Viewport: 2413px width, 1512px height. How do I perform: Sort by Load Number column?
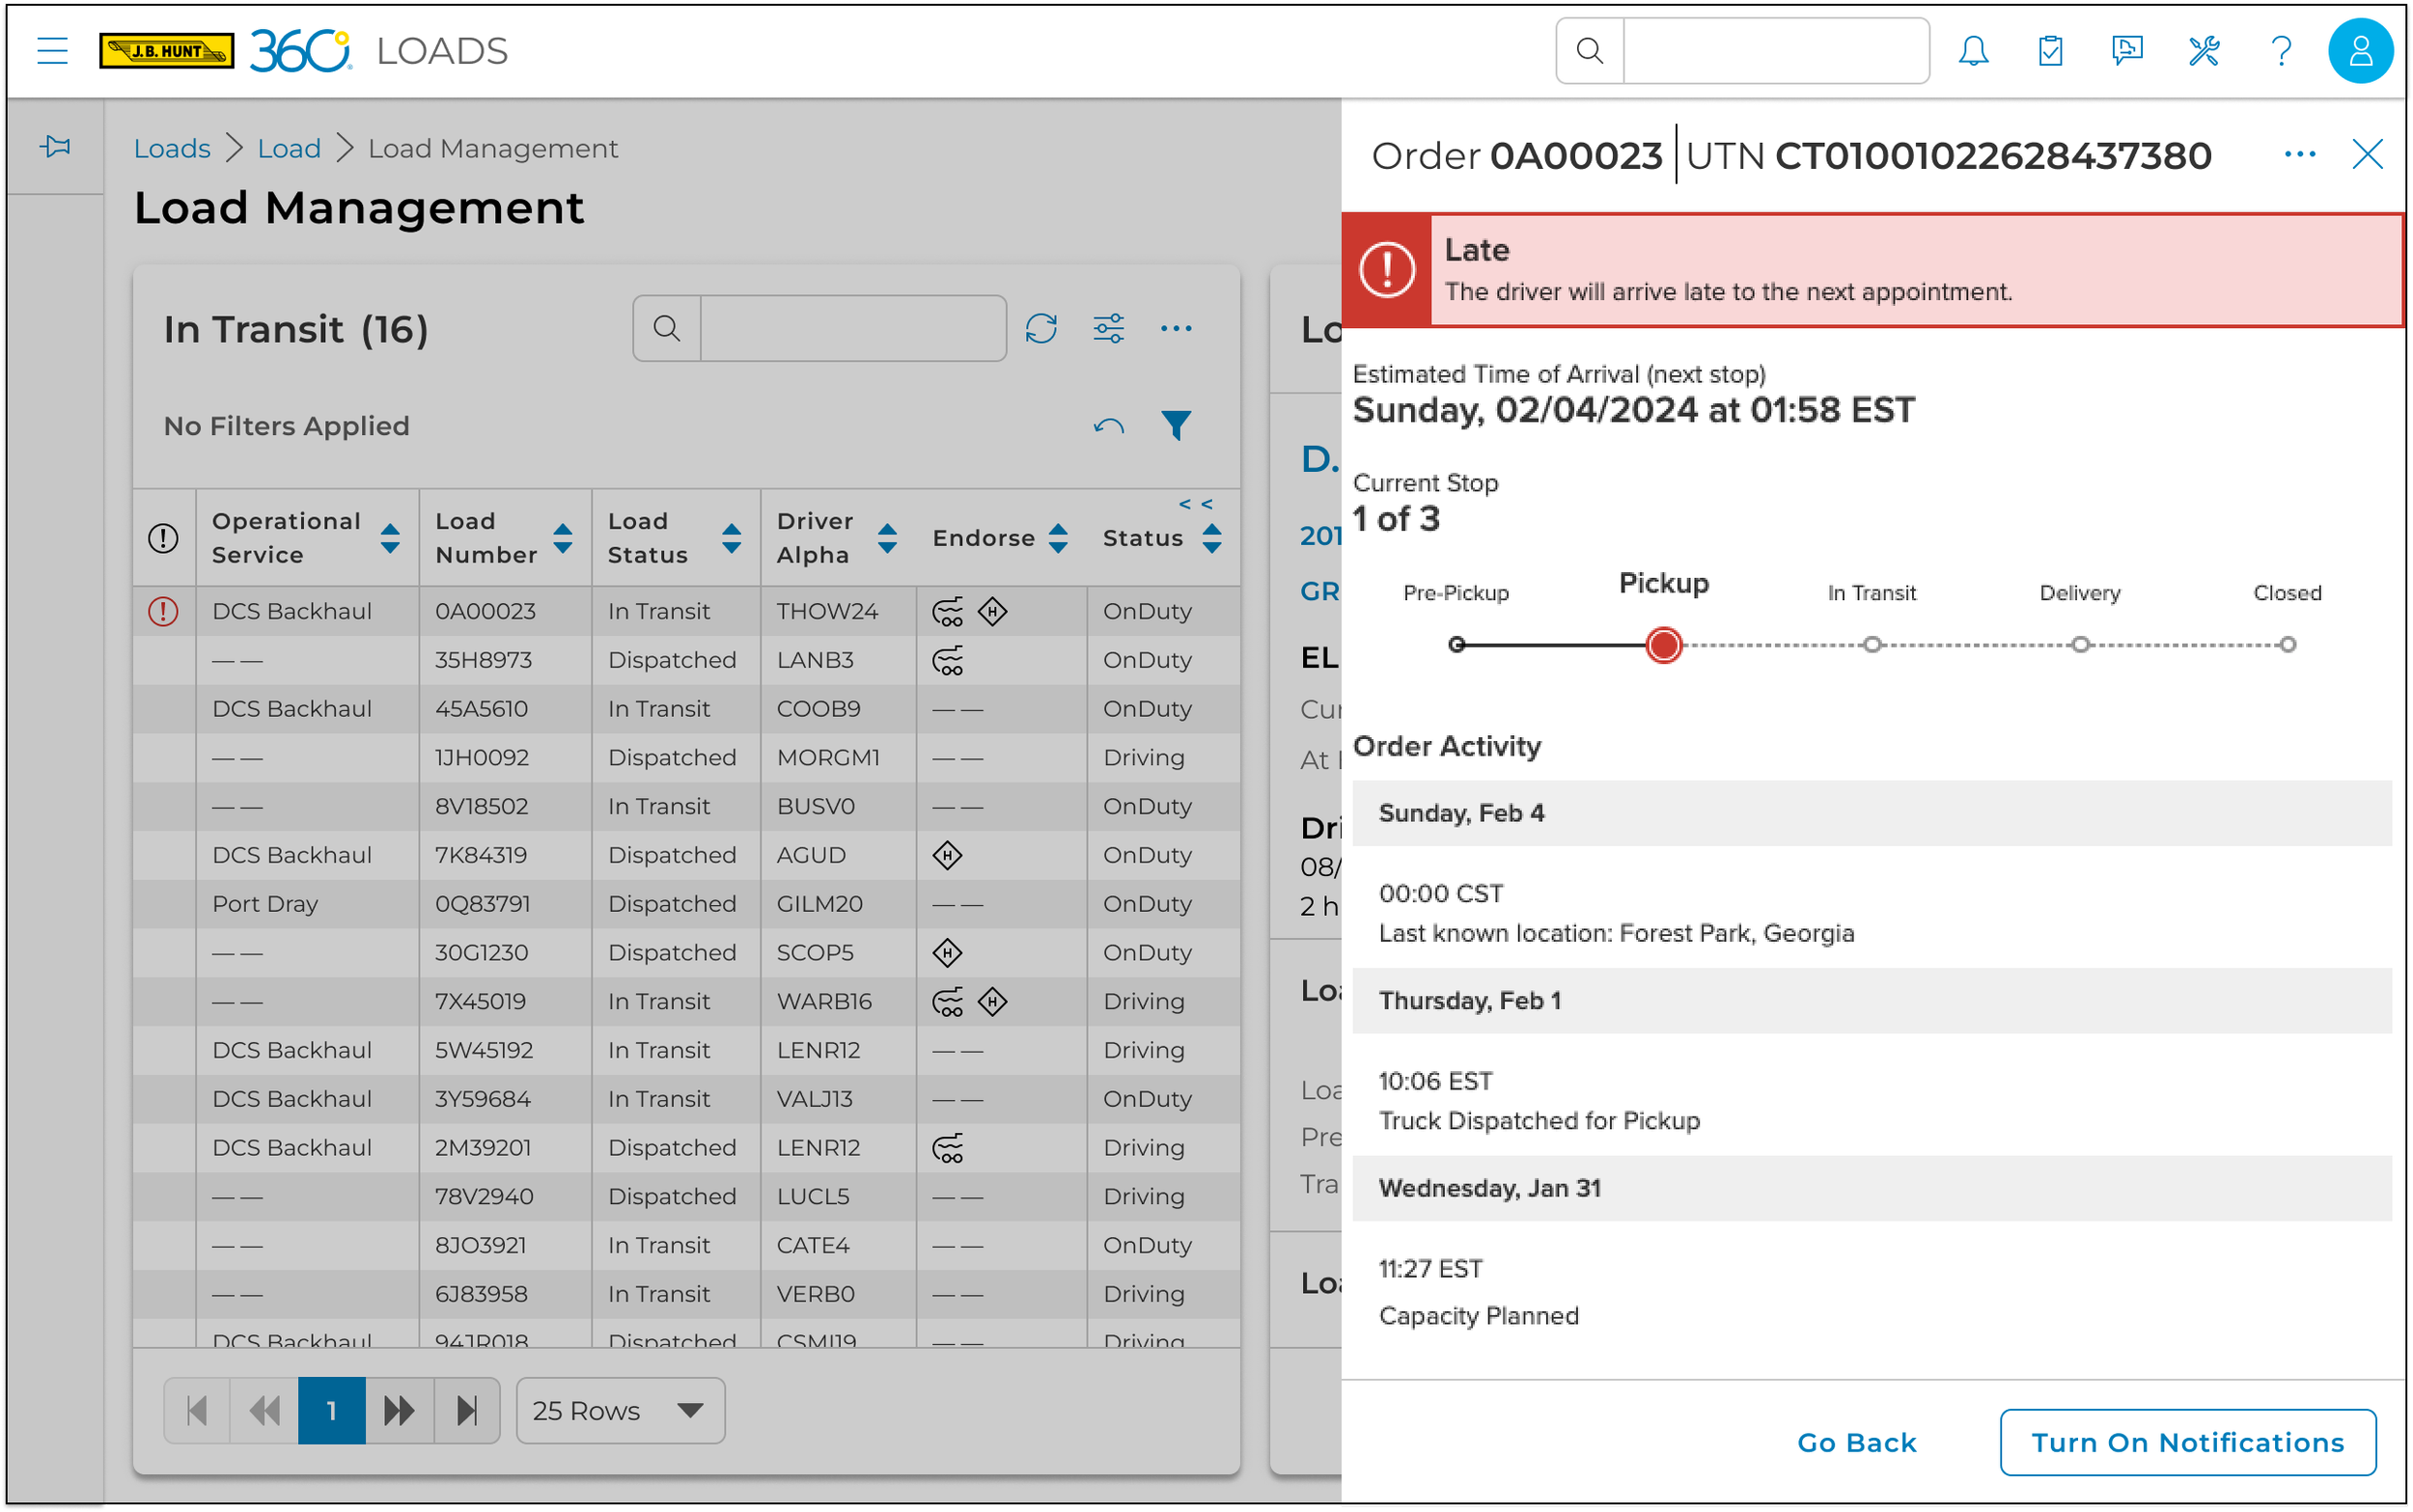[x=563, y=538]
